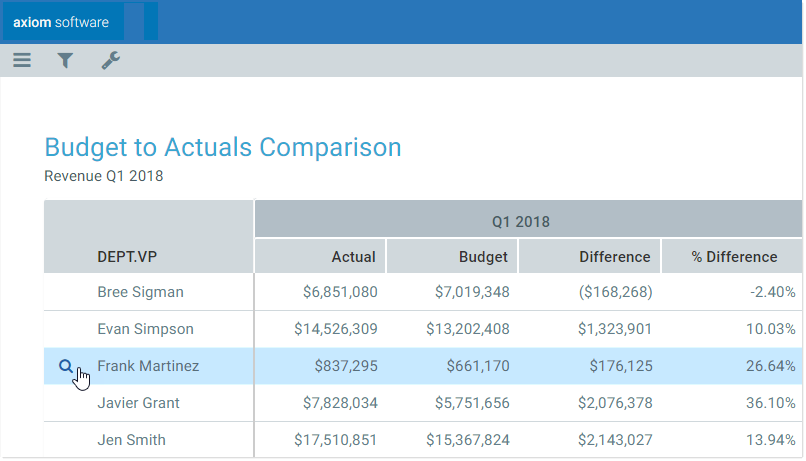The height and width of the screenshot is (461, 806).
Task: Open the filter funnel icon
Action: pyautogui.click(x=65, y=61)
